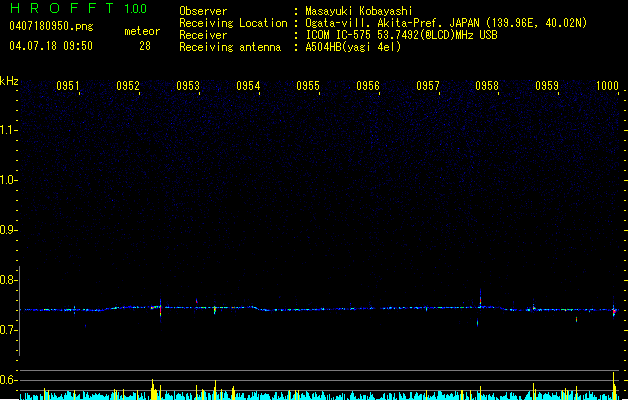Click the A504HB(yagi 4el) antenna text
The image size is (629, 400).
pyautogui.click(x=353, y=47)
